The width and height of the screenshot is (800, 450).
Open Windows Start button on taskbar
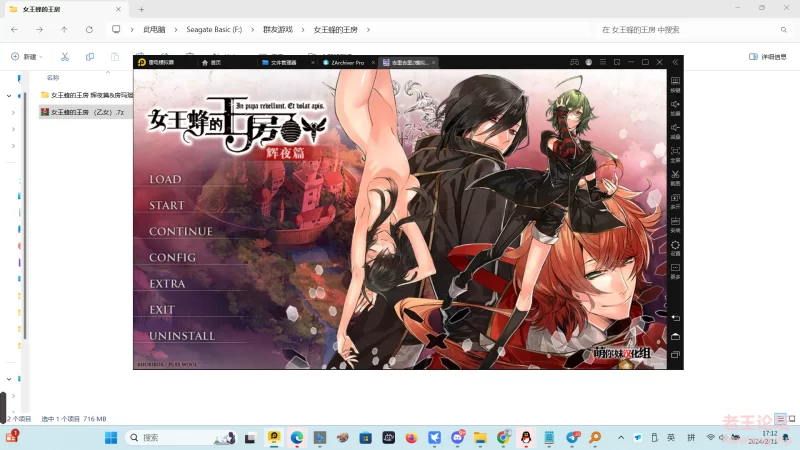pos(111,438)
